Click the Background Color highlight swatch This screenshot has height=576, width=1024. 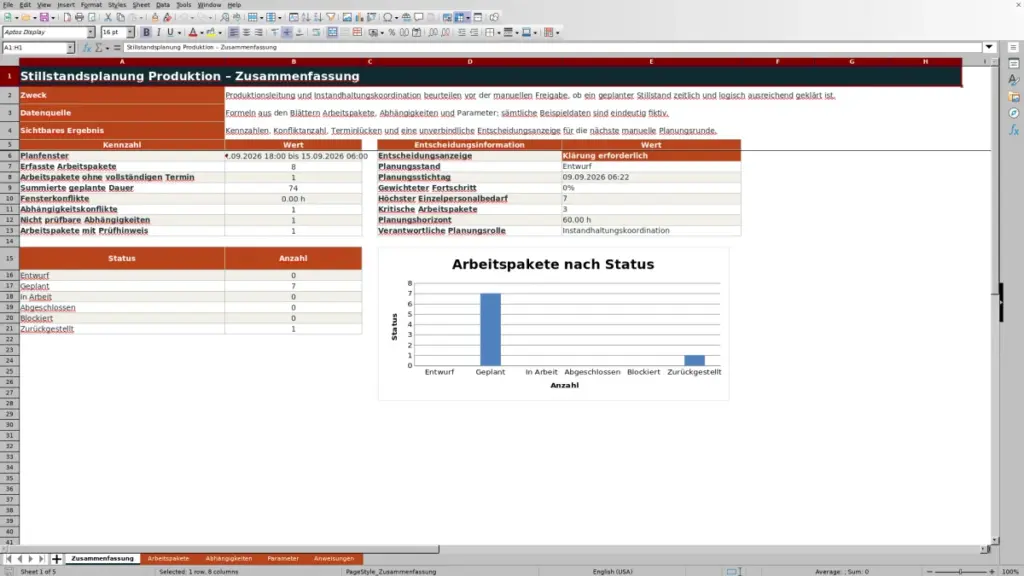[211, 32]
